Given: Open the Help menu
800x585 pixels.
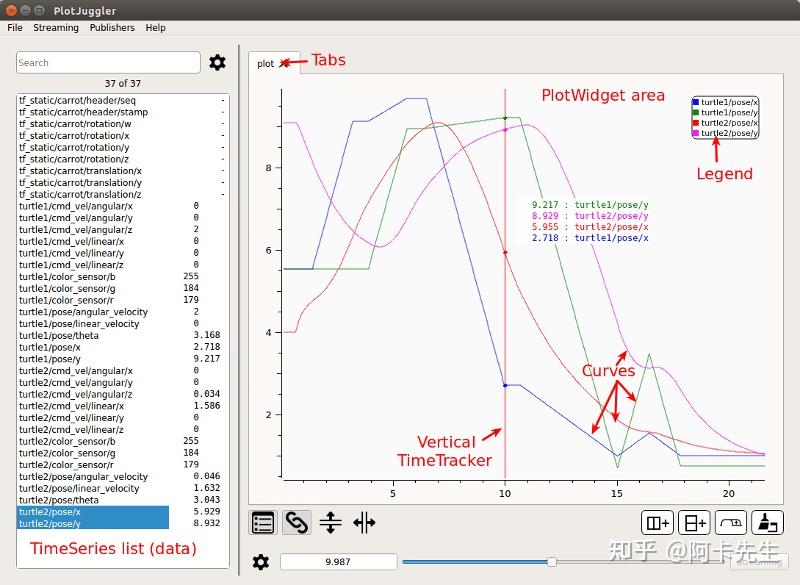Looking at the screenshot, I should pos(155,28).
